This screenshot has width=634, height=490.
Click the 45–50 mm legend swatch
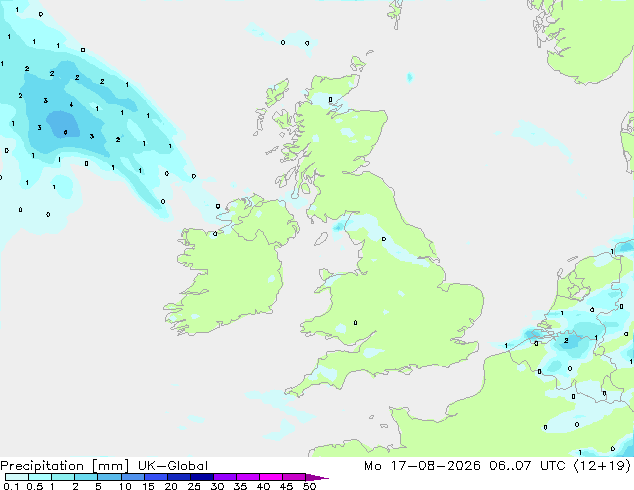[x=294, y=477]
